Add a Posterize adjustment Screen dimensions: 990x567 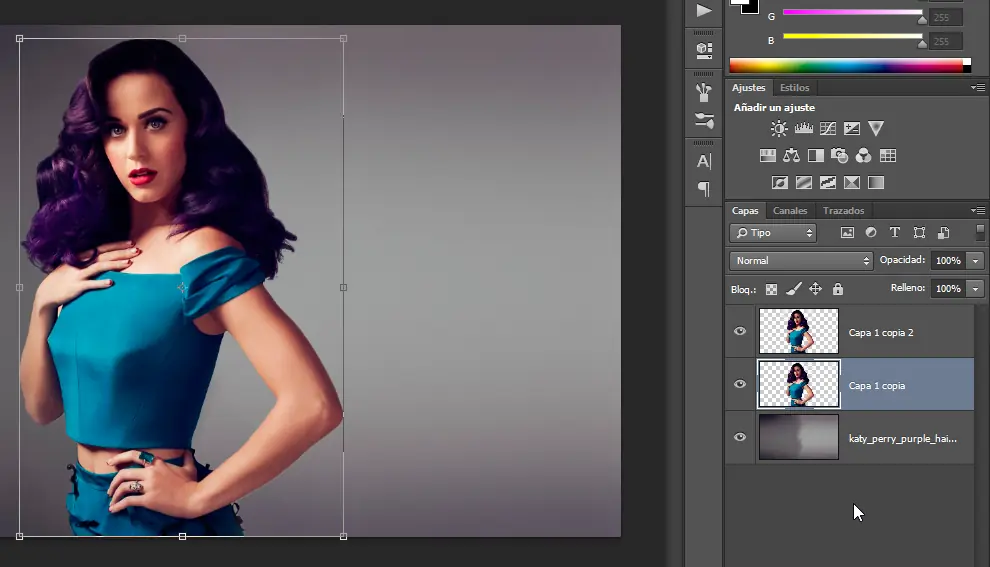(804, 182)
